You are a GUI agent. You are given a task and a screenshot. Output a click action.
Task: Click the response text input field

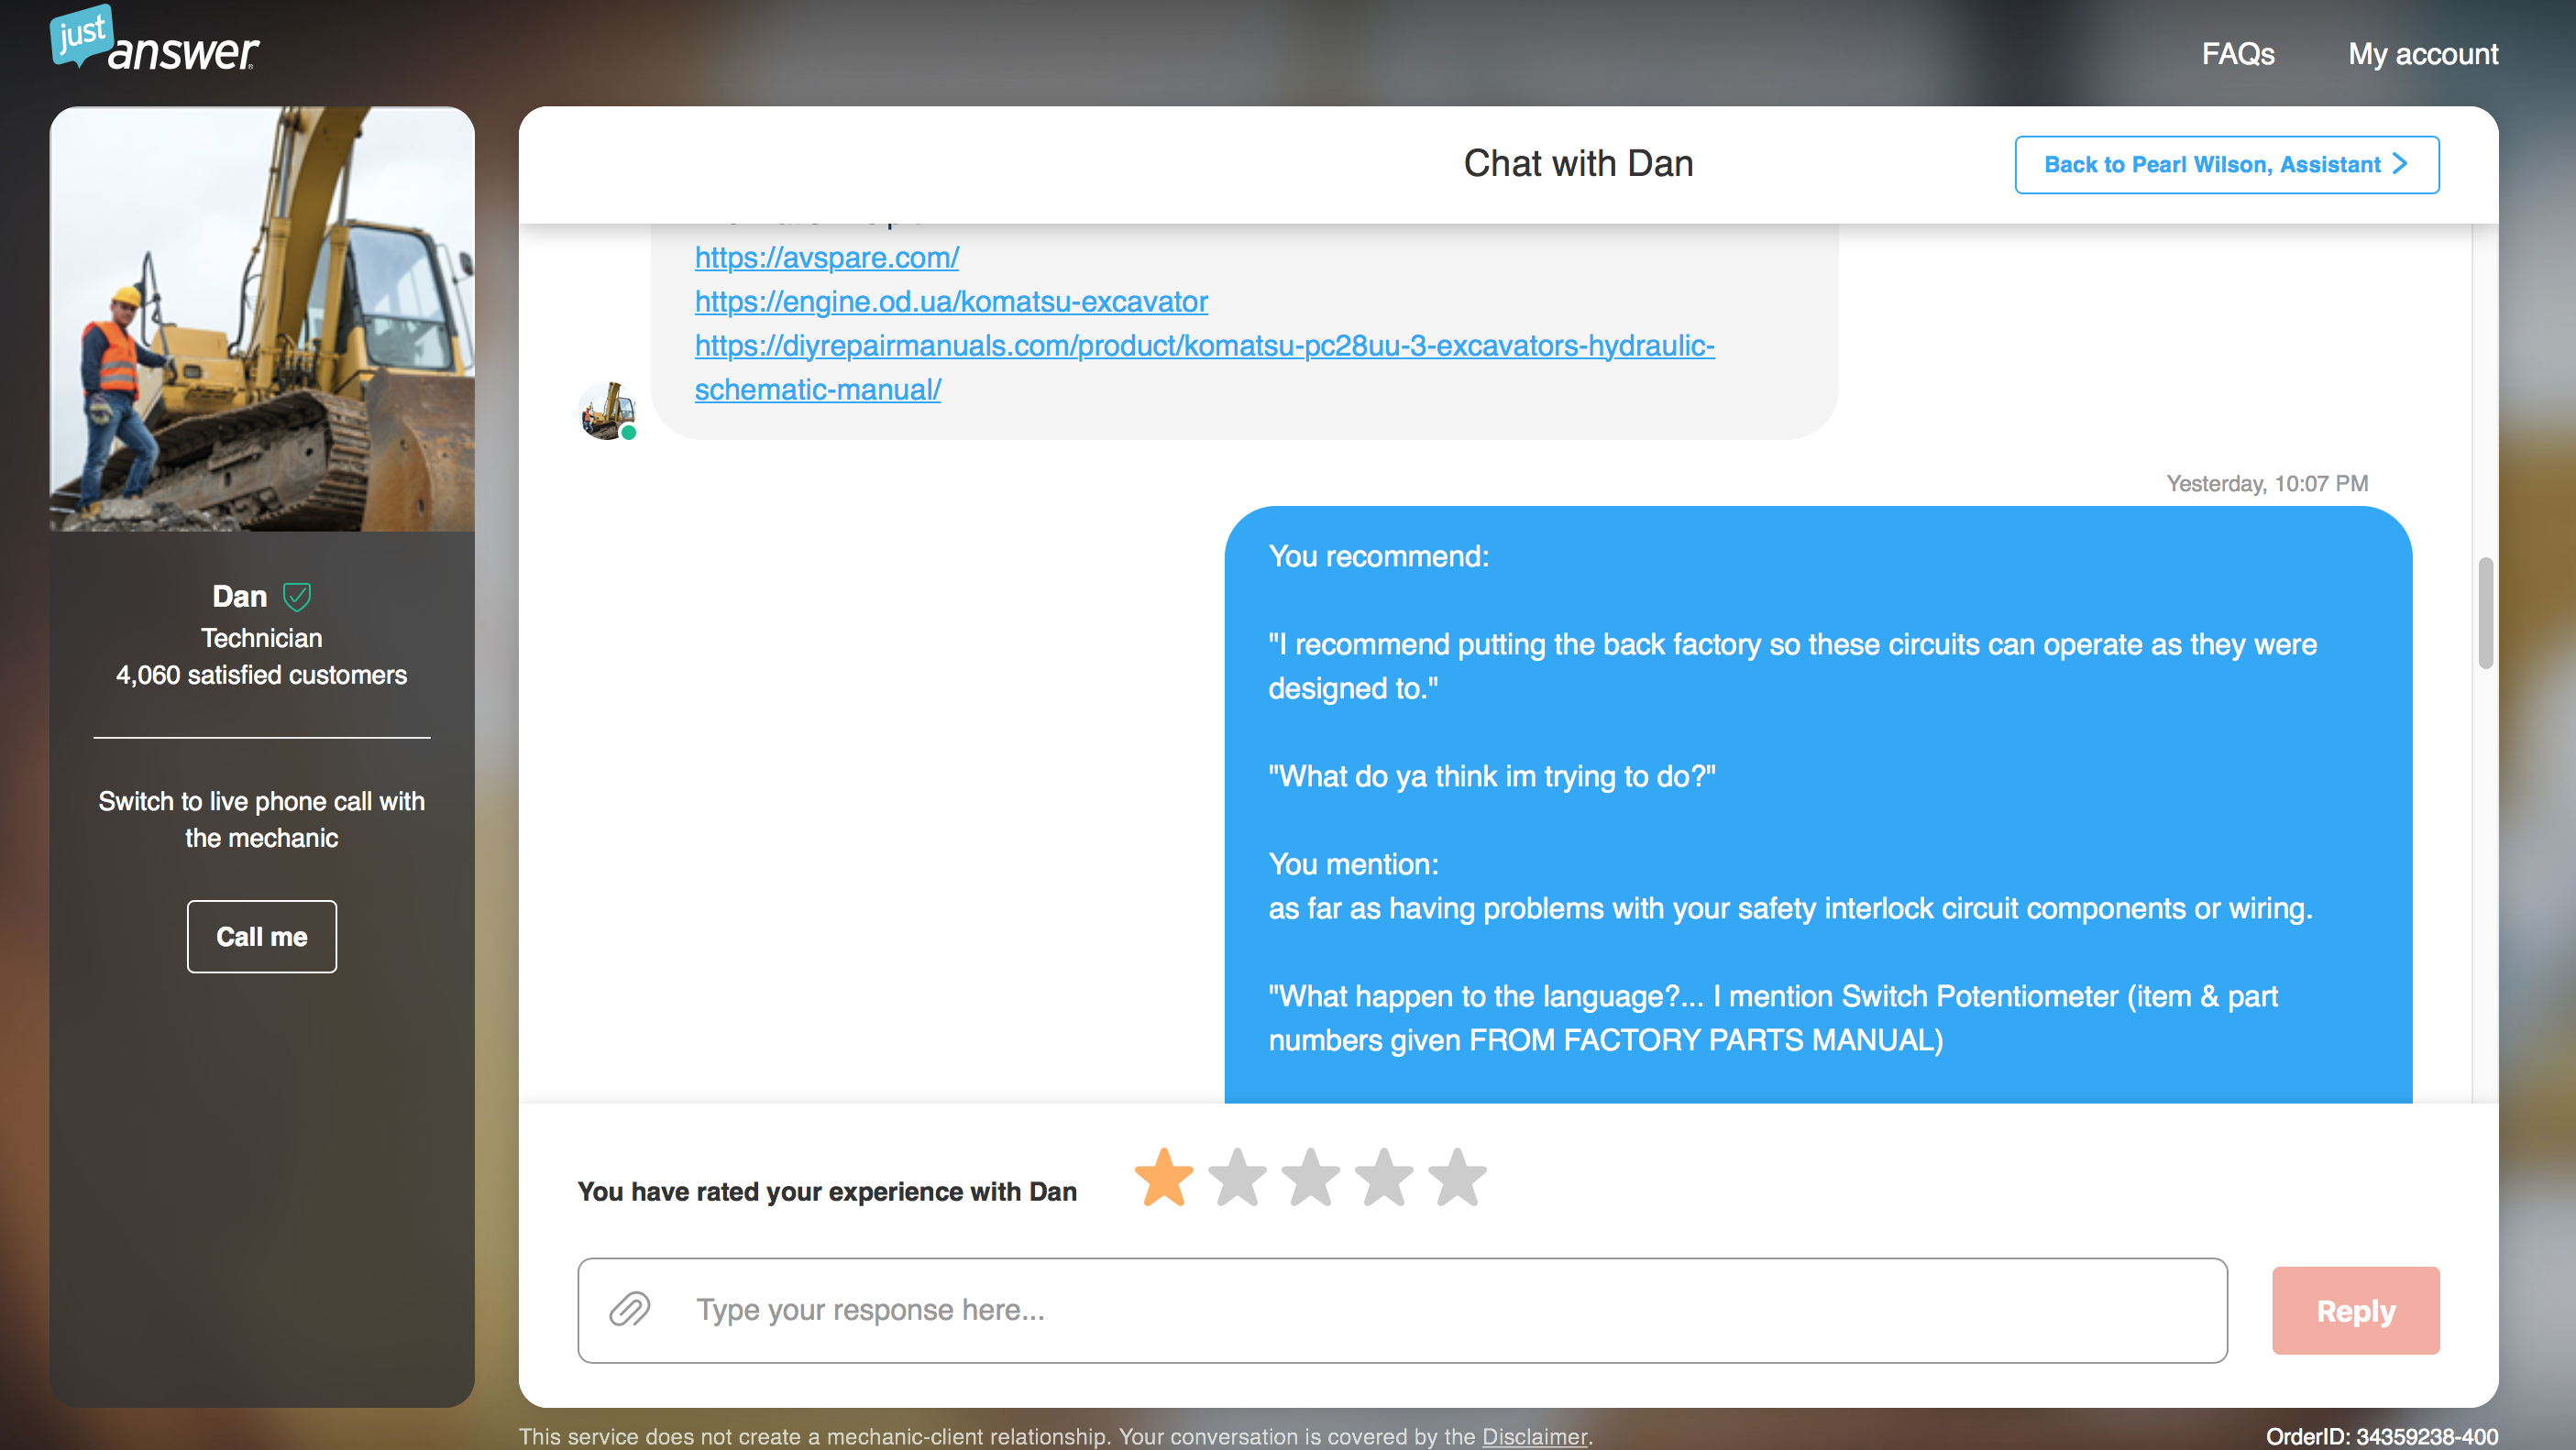tap(1300, 1310)
